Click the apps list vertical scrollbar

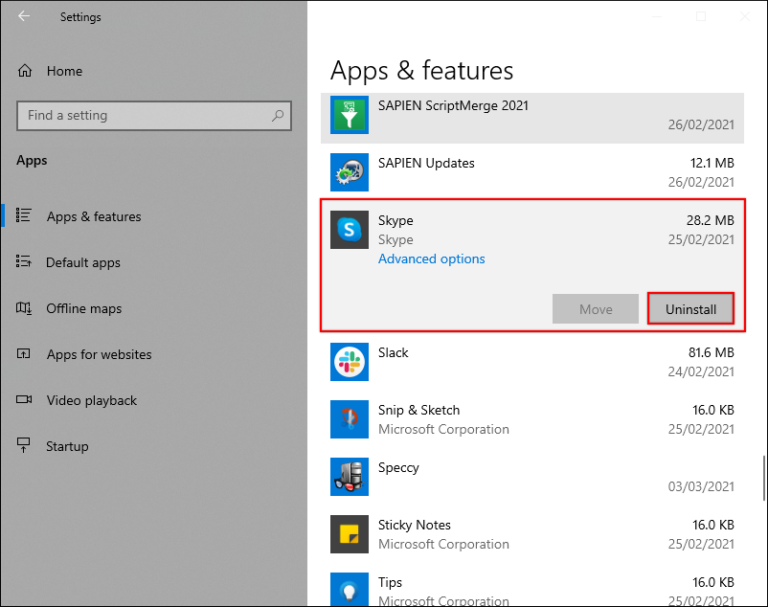(762, 480)
